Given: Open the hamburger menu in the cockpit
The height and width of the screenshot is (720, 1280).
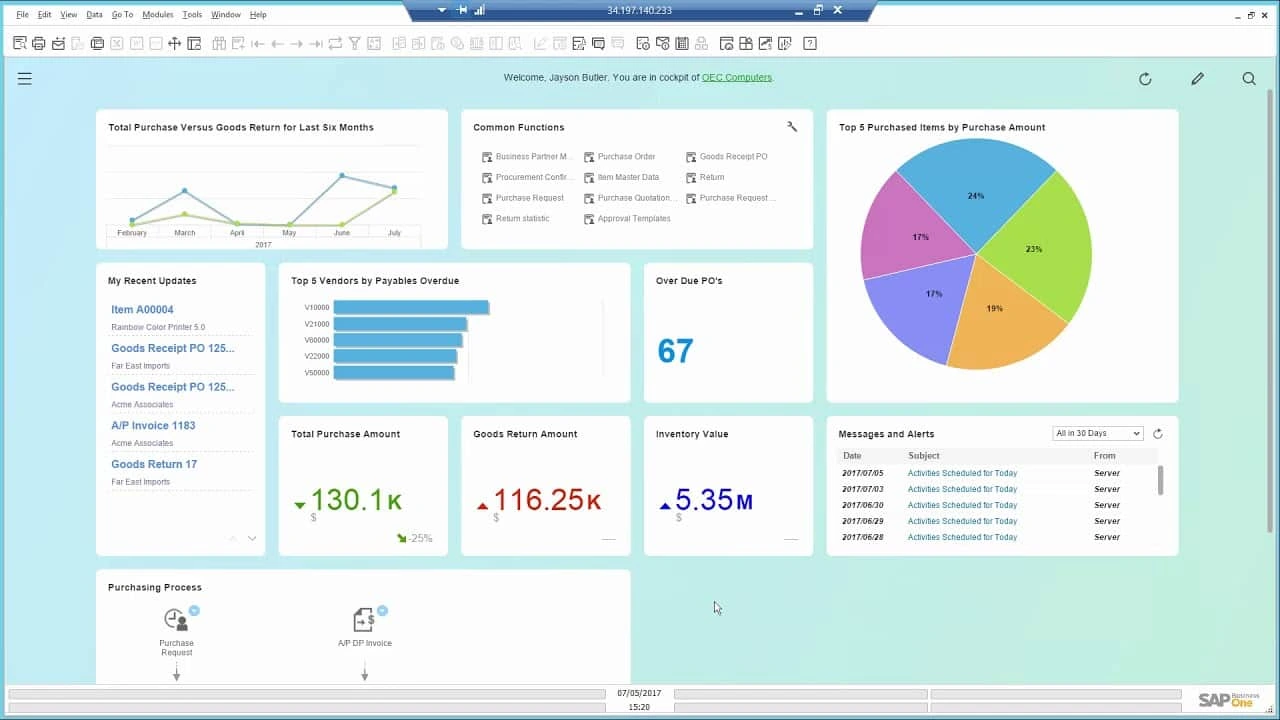Looking at the screenshot, I should (25, 79).
